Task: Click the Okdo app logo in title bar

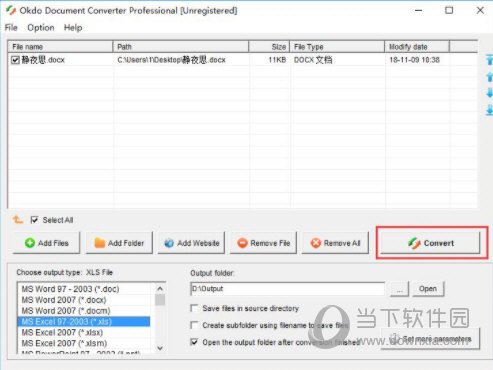Action: pos(11,10)
